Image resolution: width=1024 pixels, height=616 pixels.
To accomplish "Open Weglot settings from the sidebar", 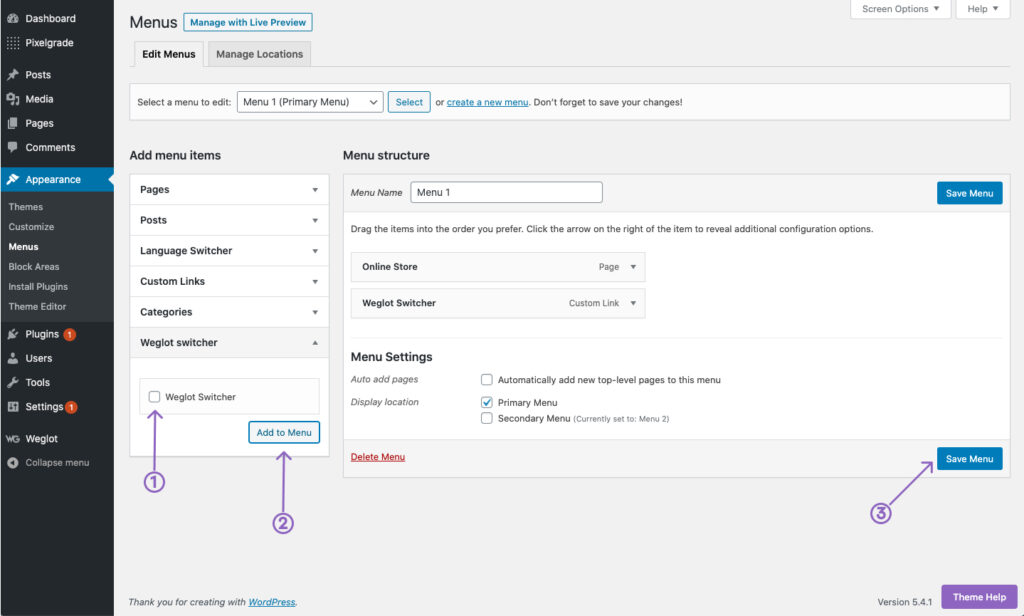I will pos(42,438).
